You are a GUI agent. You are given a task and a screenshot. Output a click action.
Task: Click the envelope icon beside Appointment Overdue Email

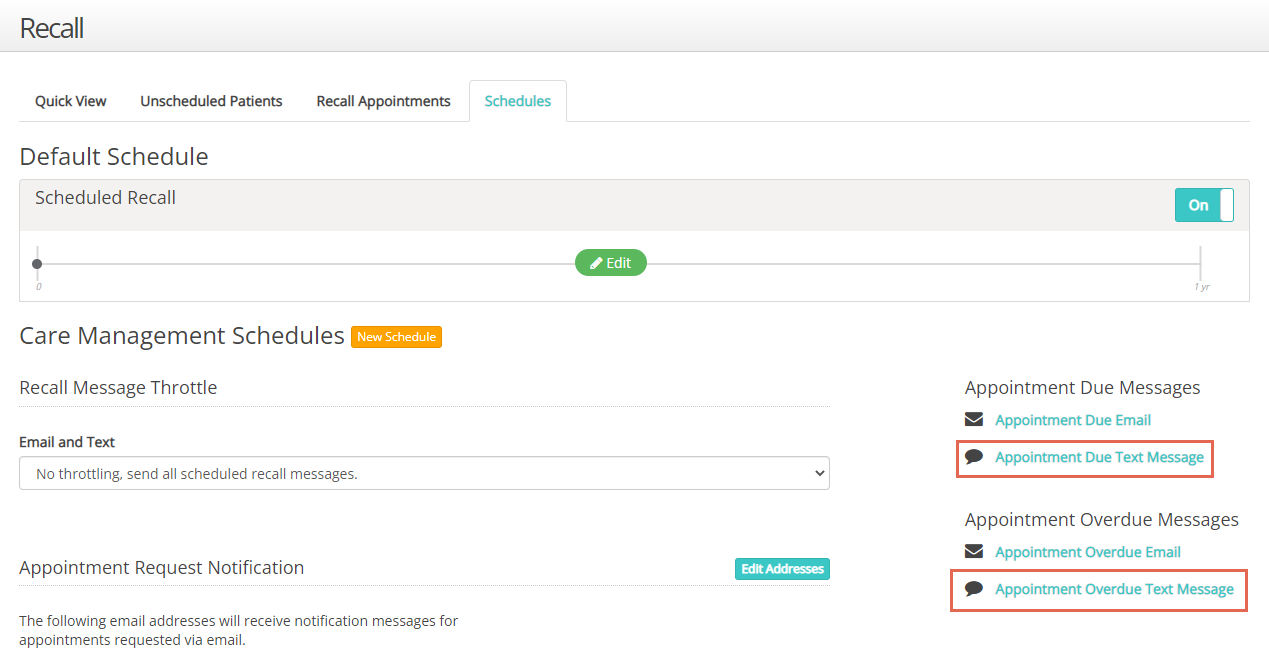(974, 552)
